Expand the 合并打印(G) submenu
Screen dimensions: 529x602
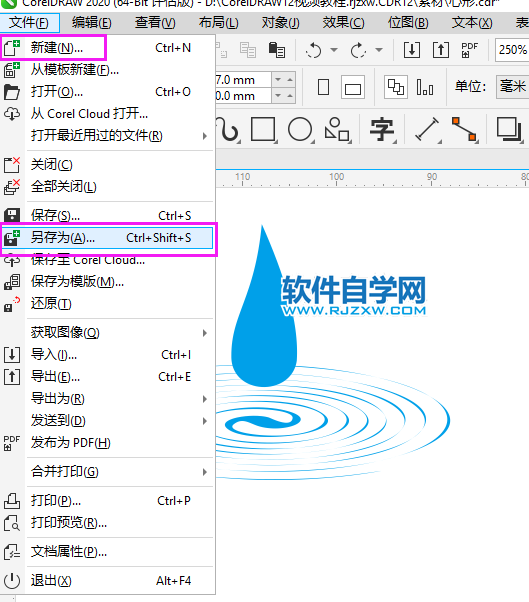[x=107, y=471]
